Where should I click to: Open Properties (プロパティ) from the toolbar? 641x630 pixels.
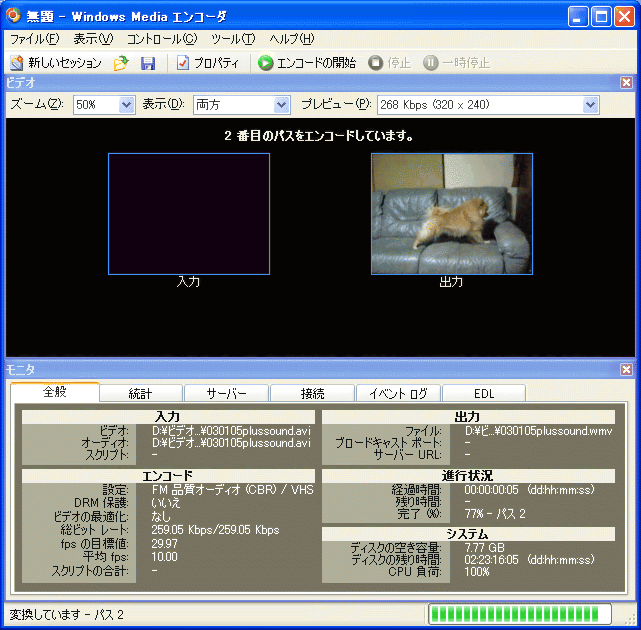(x=208, y=63)
